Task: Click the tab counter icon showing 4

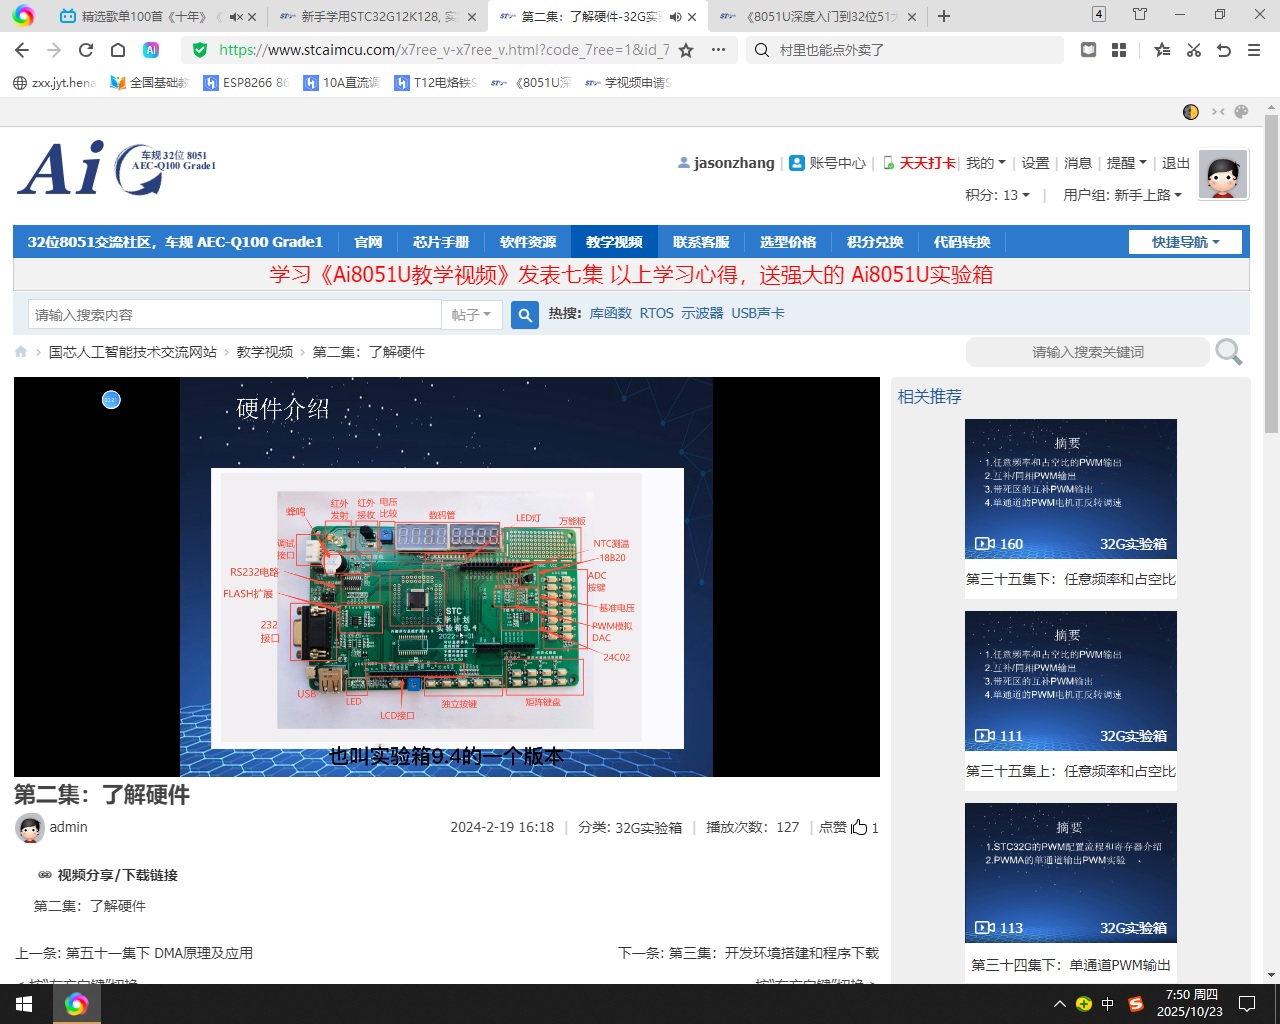Action: pos(1099,14)
